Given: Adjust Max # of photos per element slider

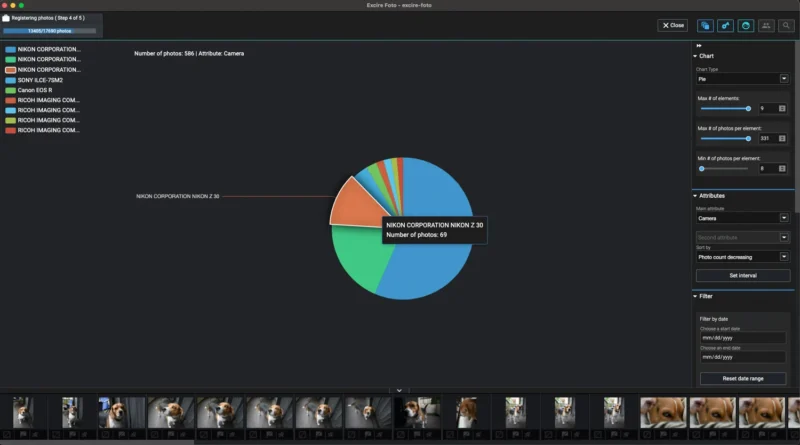Looking at the screenshot, I should [x=724, y=139].
